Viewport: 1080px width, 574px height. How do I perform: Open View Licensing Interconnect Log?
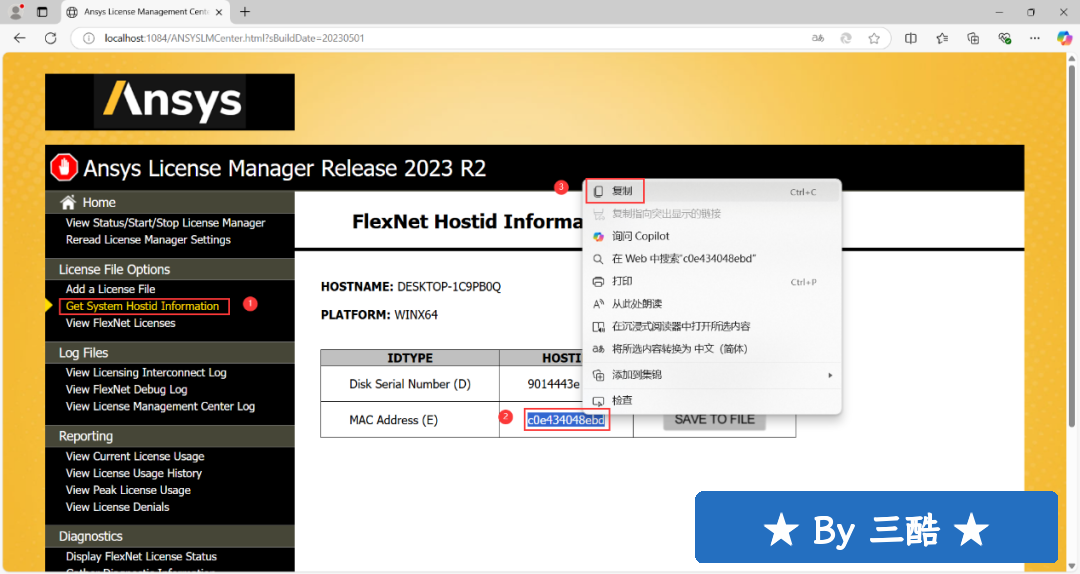(146, 373)
